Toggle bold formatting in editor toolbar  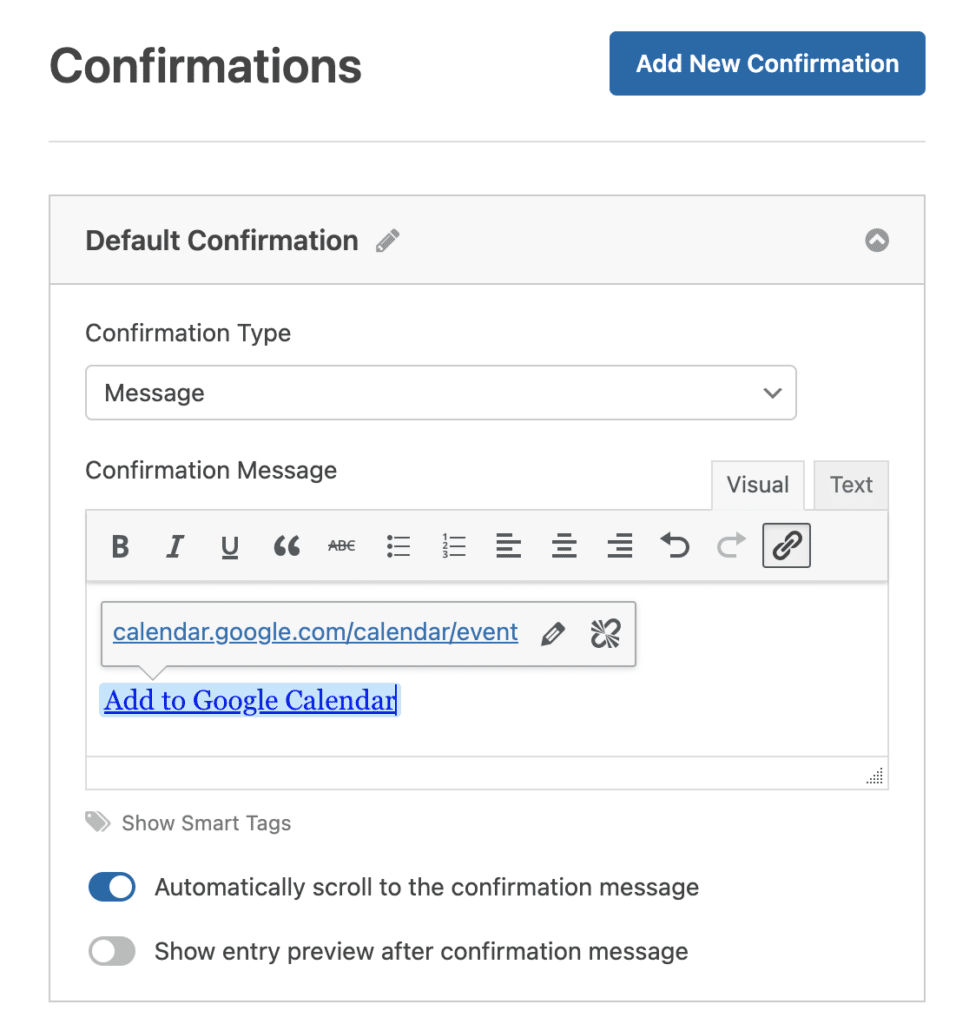(x=121, y=546)
